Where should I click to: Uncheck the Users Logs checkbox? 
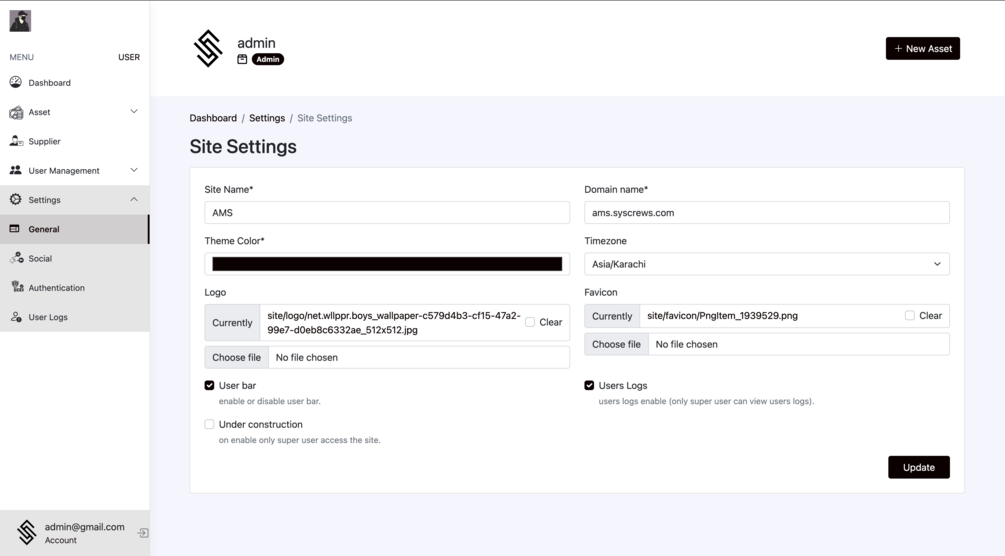click(589, 385)
